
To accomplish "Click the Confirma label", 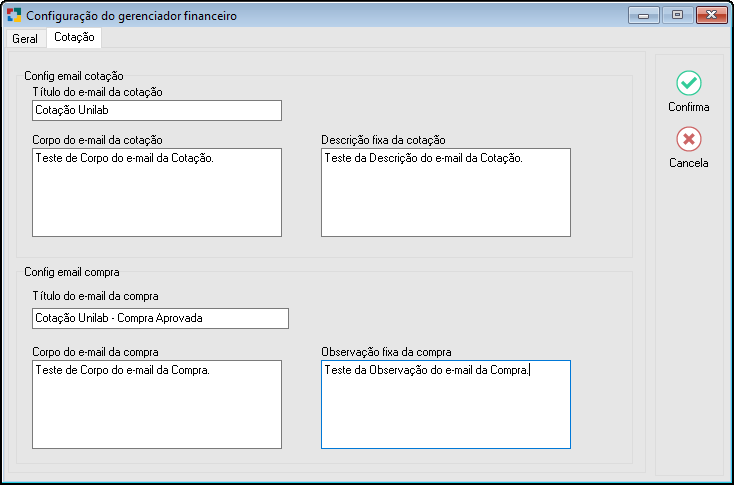I will pyautogui.click(x=689, y=107).
